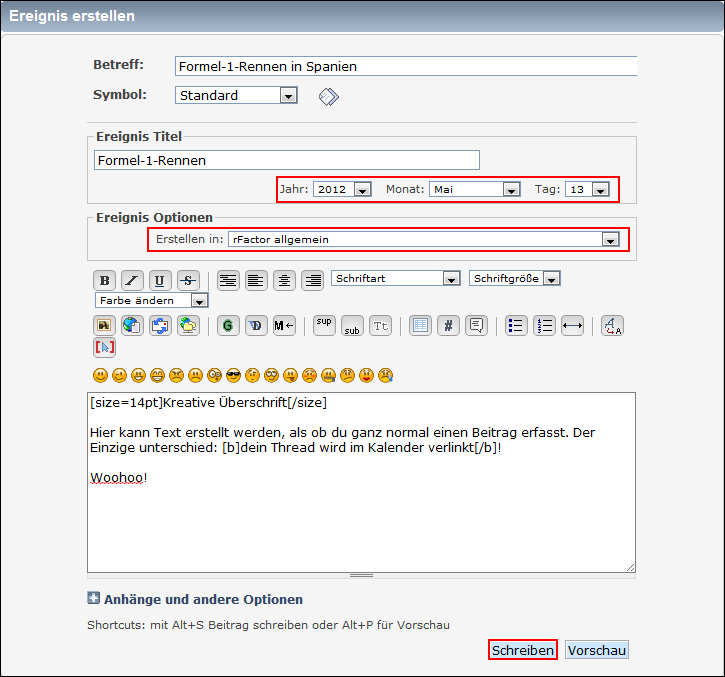This screenshot has width=725, height=677.
Task: Insert the wink emoticon
Action: click(x=119, y=375)
